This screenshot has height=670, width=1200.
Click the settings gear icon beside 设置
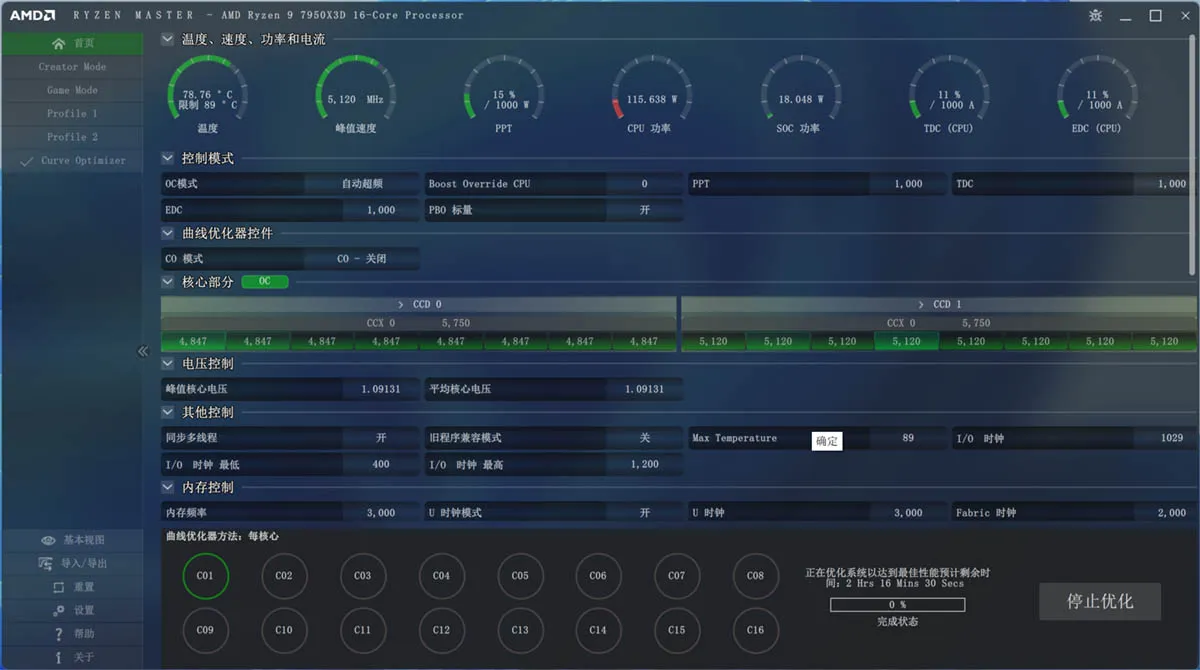59,610
